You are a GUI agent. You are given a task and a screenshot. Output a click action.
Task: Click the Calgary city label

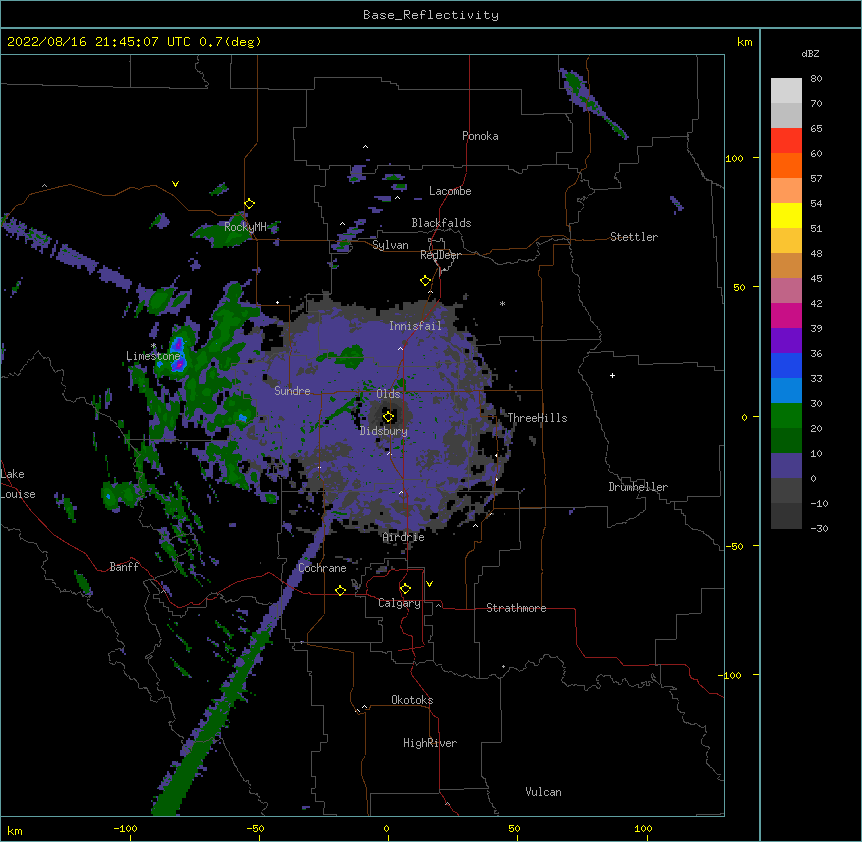pos(399,603)
